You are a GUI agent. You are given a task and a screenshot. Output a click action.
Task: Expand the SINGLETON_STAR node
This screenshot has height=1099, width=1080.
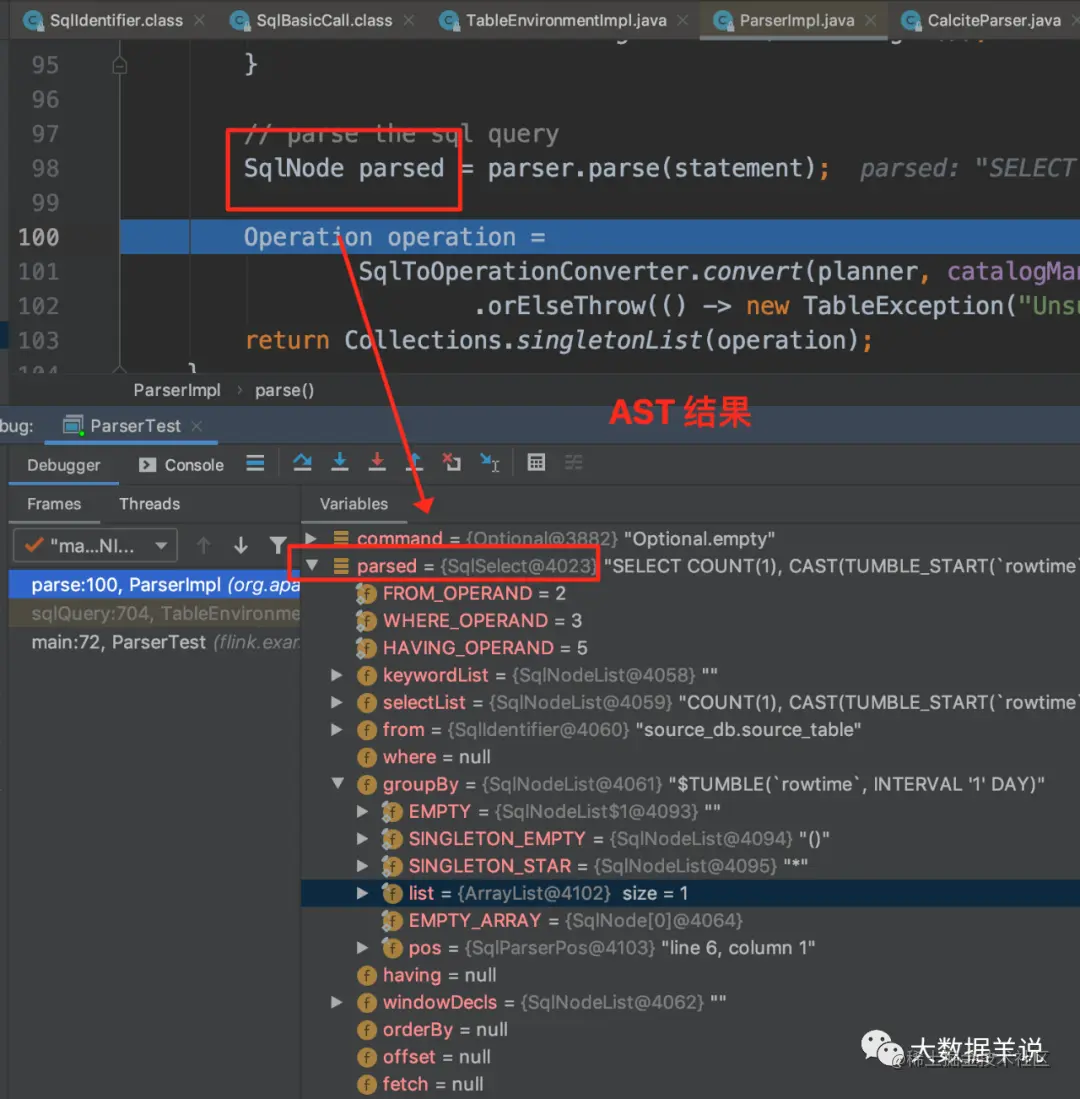coord(363,866)
